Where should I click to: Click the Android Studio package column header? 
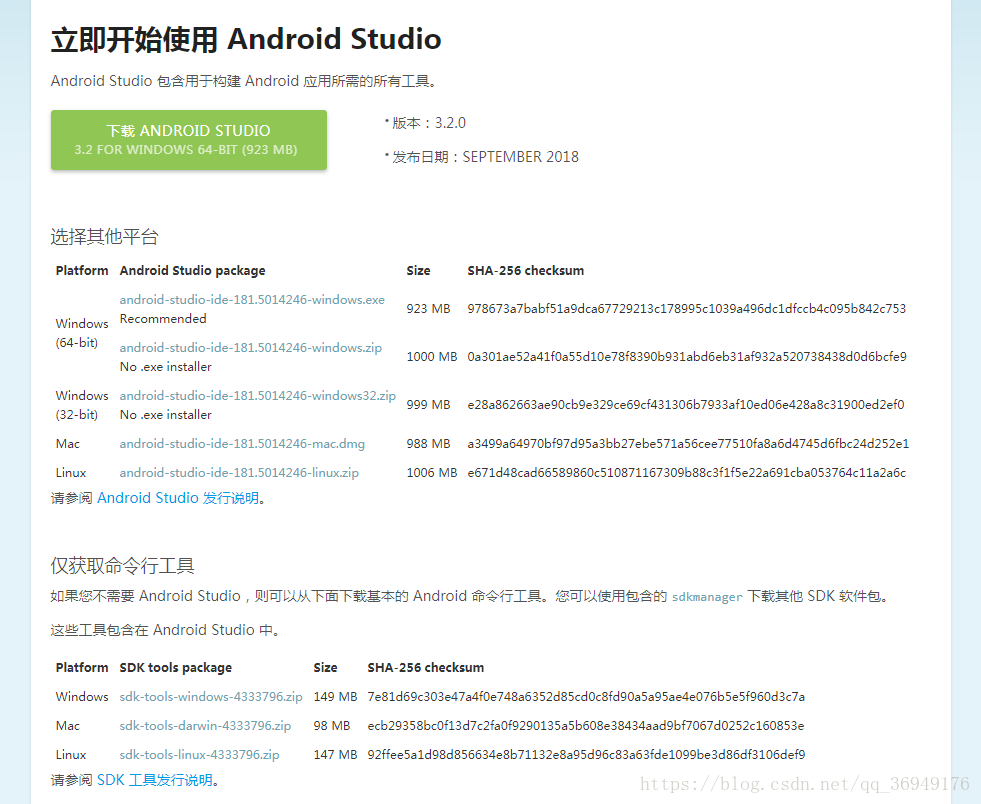pyautogui.click(x=193, y=270)
